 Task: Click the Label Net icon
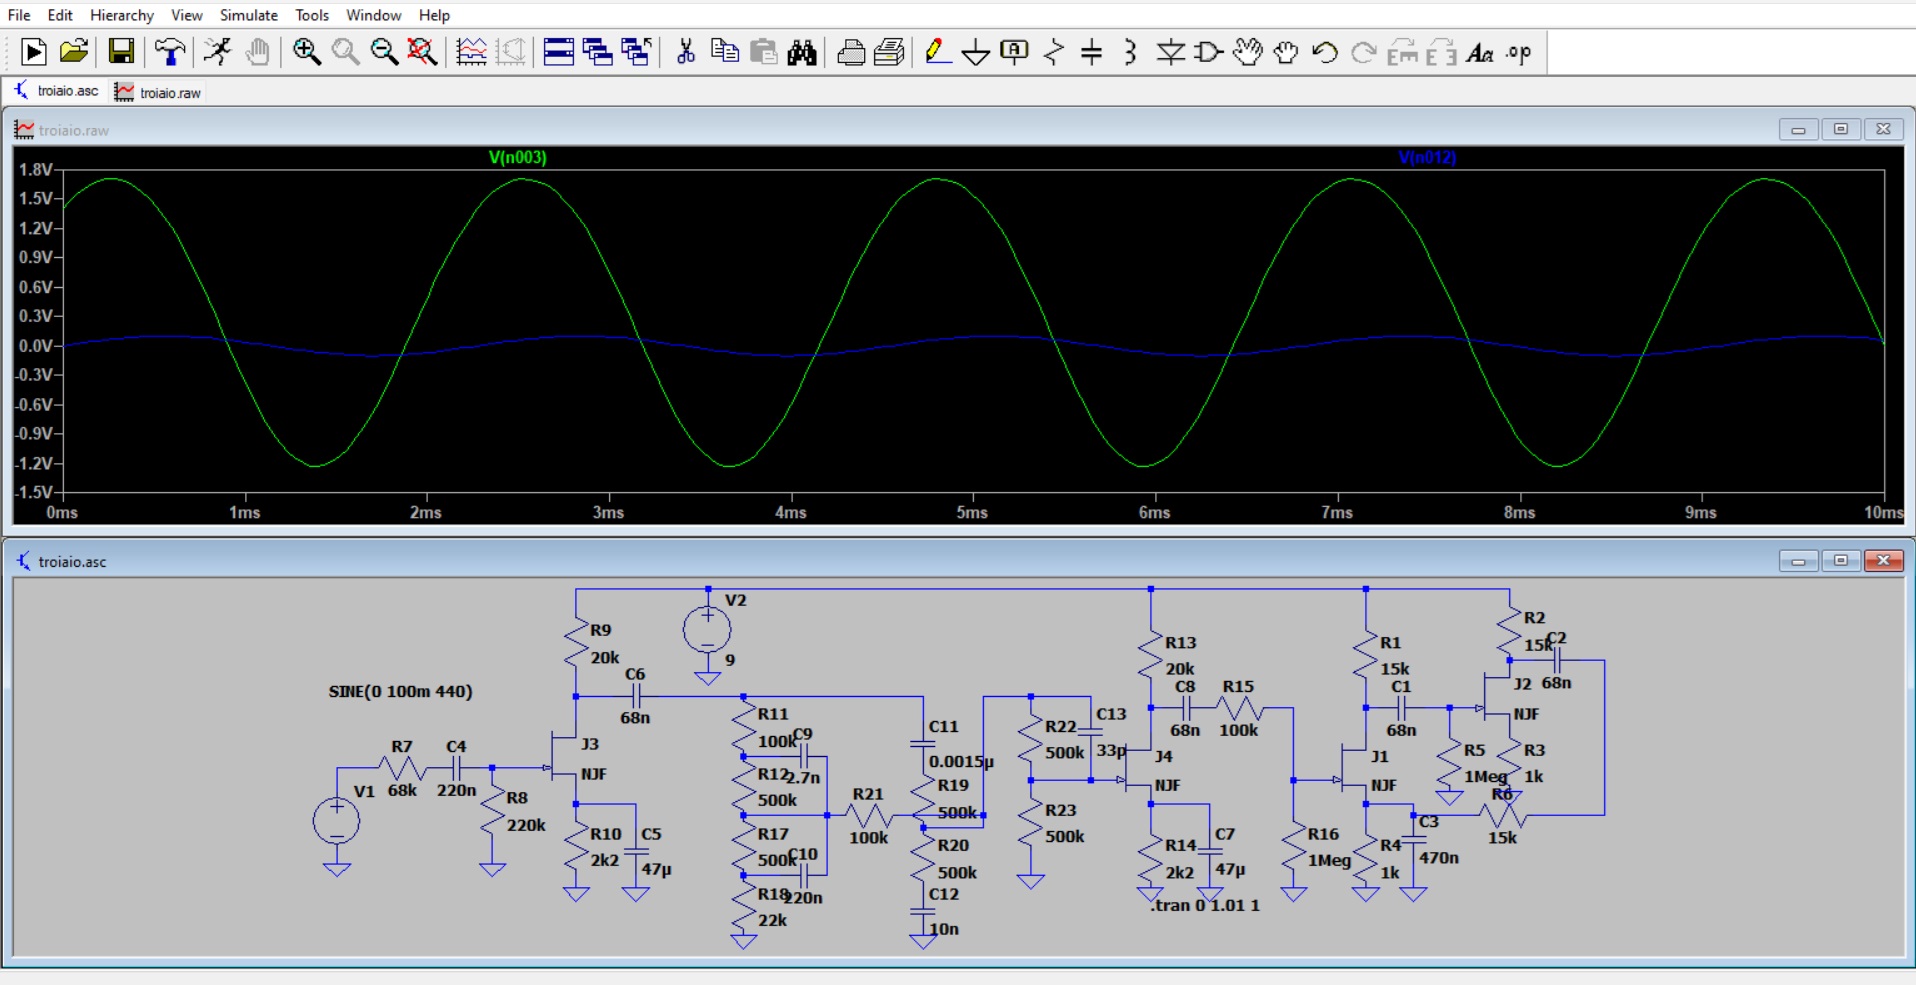(x=1014, y=52)
